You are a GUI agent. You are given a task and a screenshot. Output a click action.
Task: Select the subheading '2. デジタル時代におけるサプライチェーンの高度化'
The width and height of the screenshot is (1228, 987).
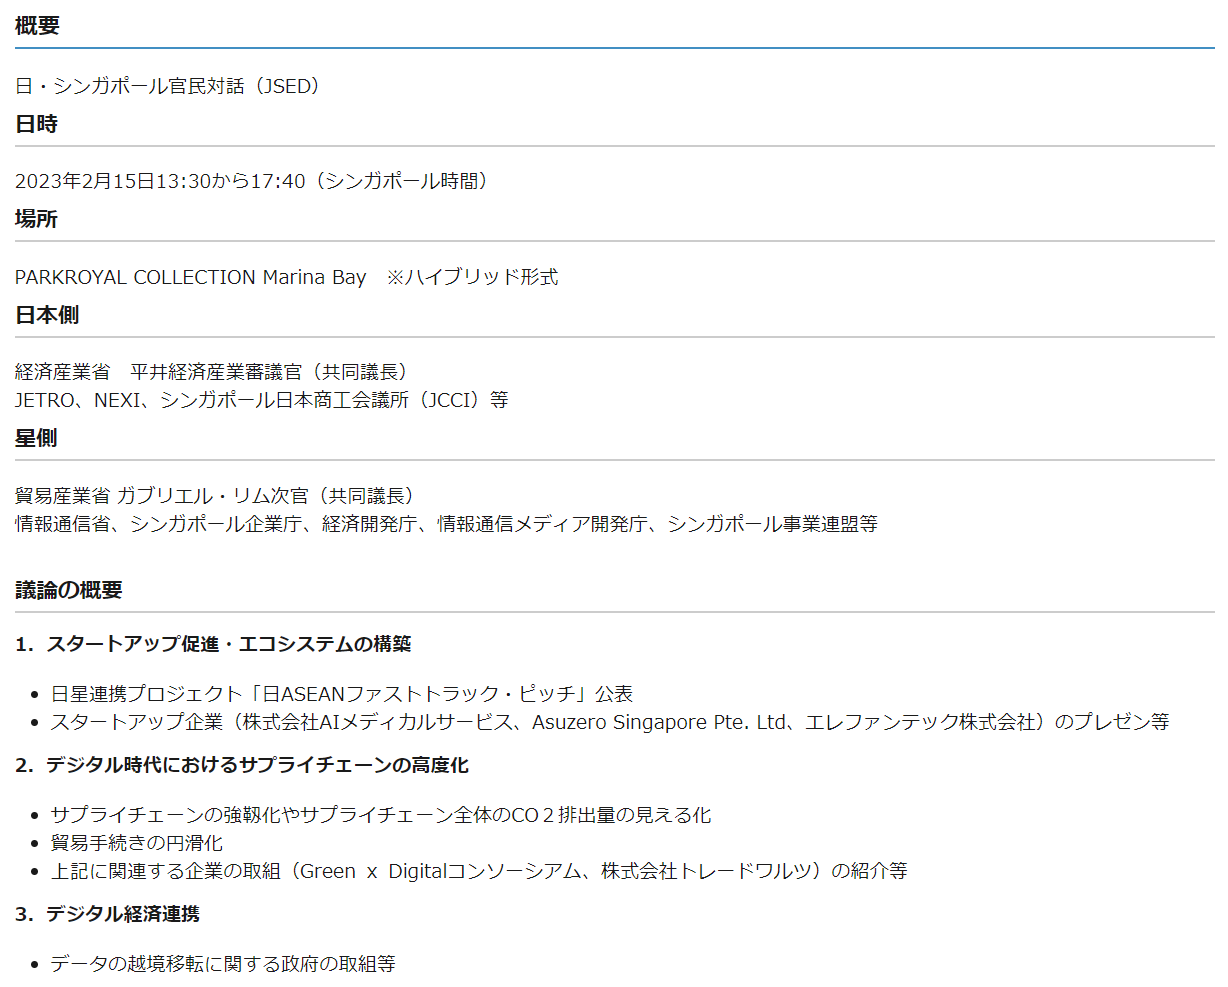[x=242, y=765]
